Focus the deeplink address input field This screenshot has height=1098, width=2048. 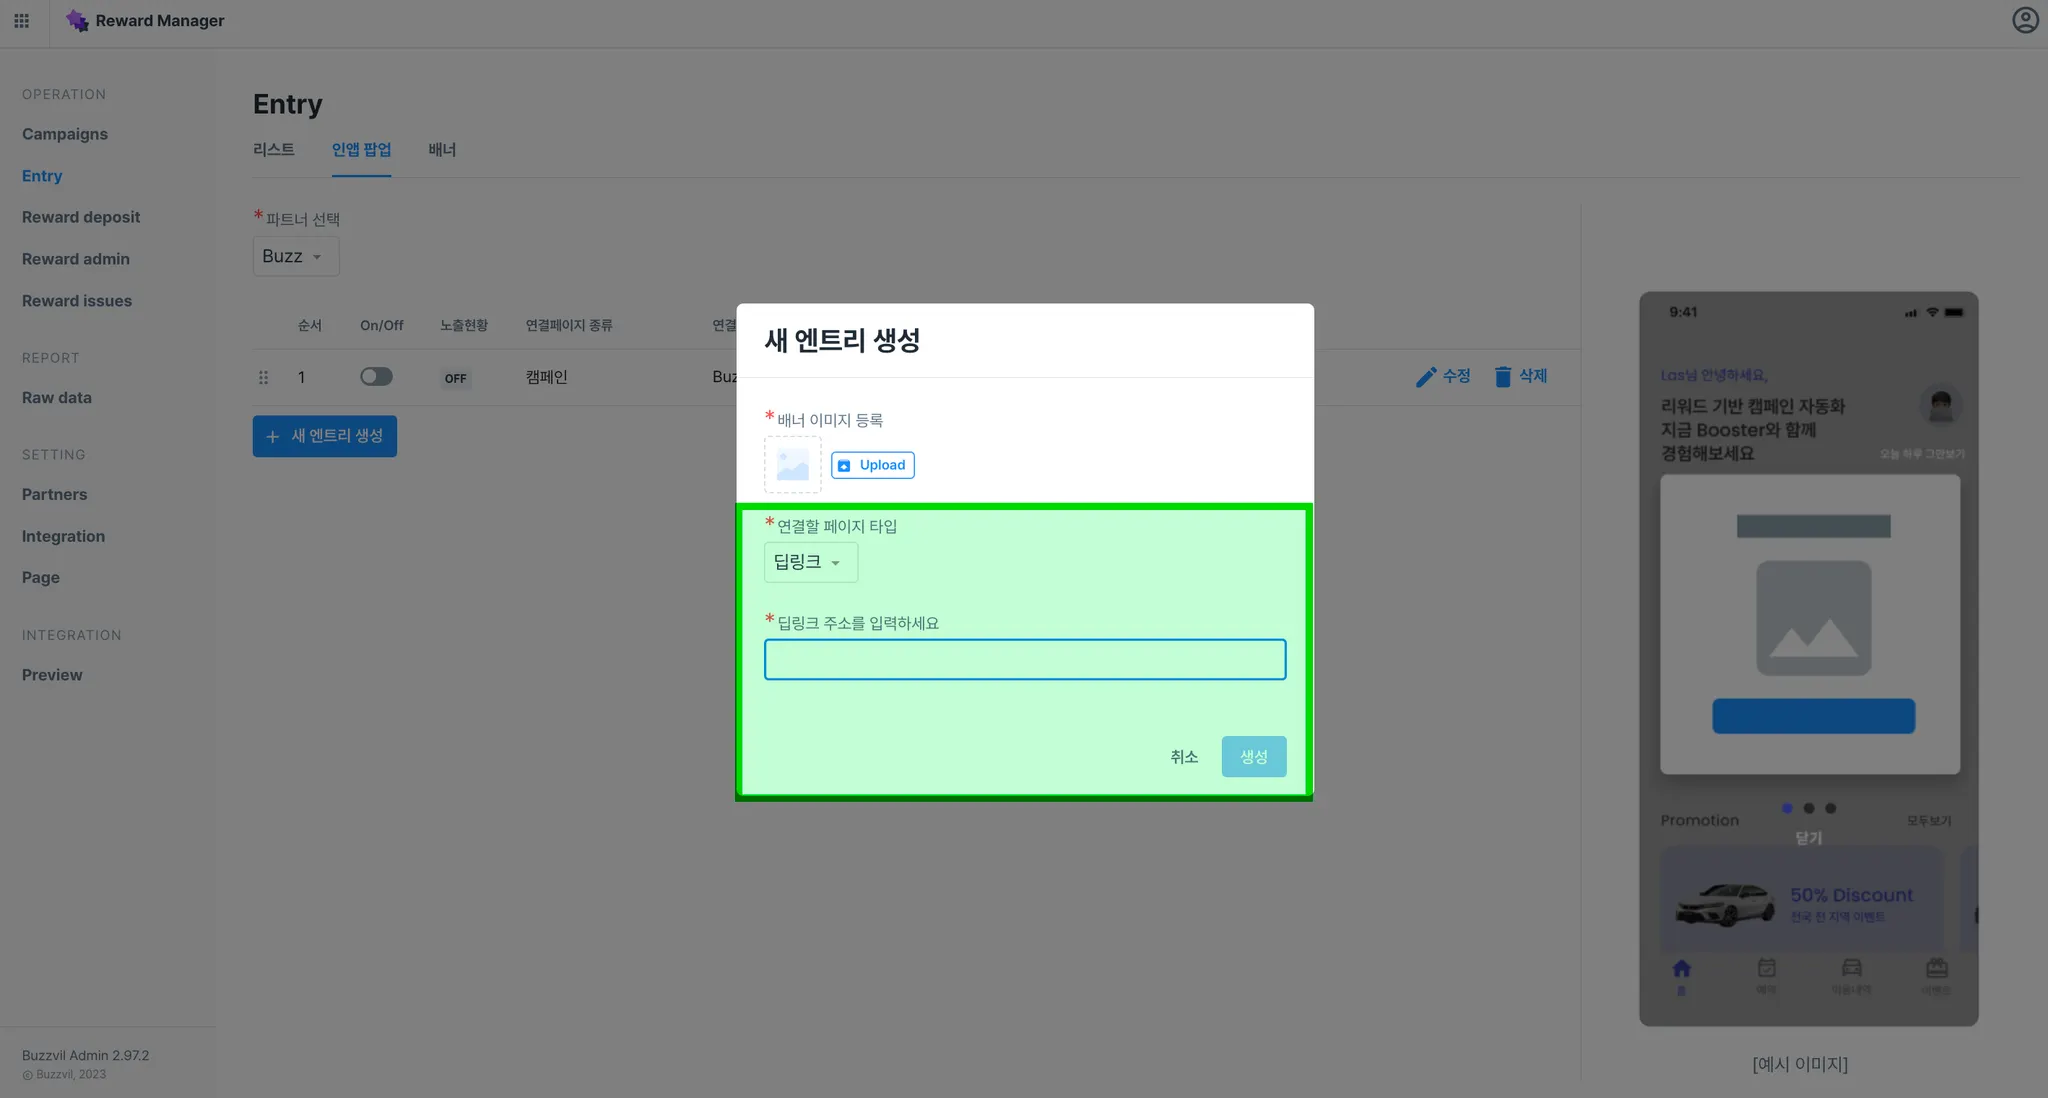1024,660
